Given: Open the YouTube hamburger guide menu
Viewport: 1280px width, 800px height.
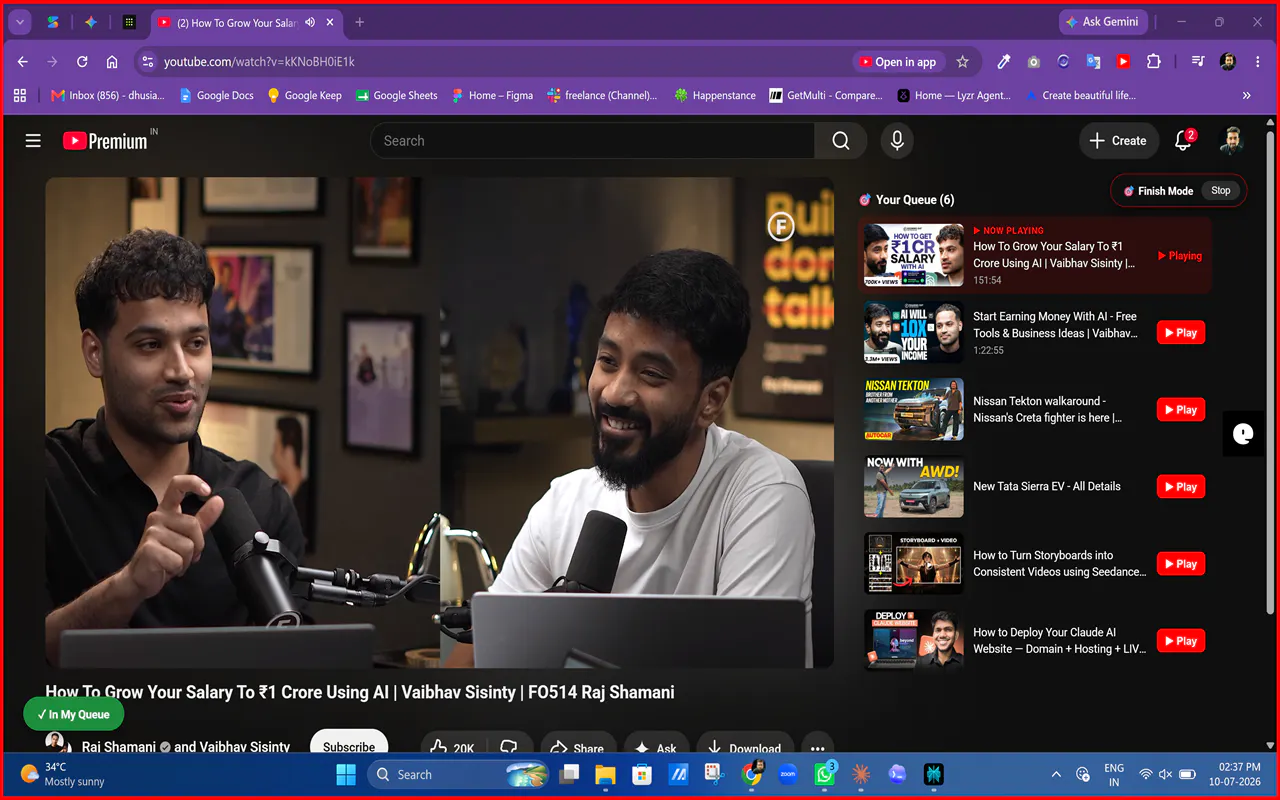Looking at the screenshot, I should (x=33, y=141).
